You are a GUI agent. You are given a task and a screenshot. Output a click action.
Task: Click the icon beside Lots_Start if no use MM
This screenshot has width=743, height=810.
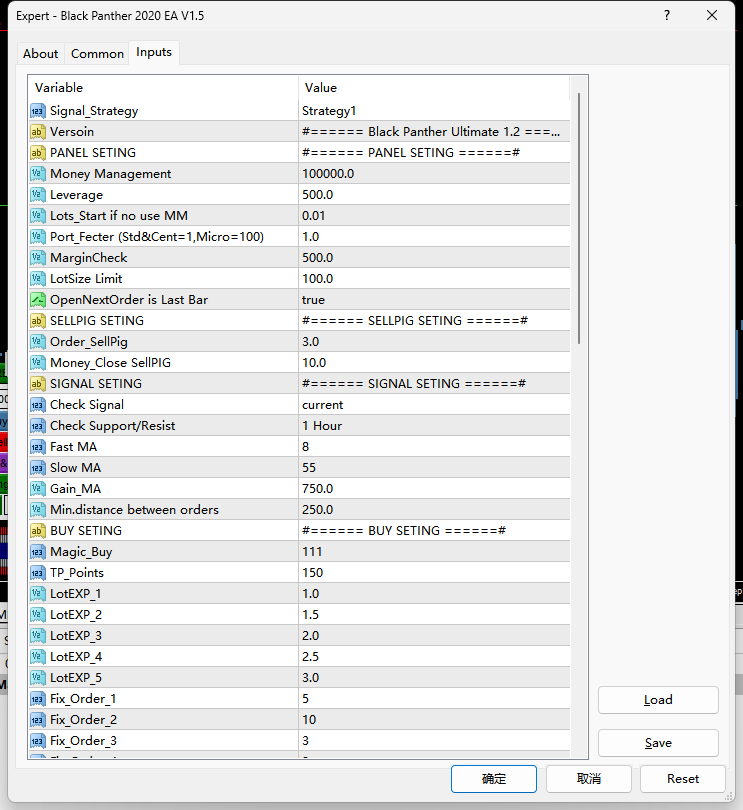click(x=37, y=216)
